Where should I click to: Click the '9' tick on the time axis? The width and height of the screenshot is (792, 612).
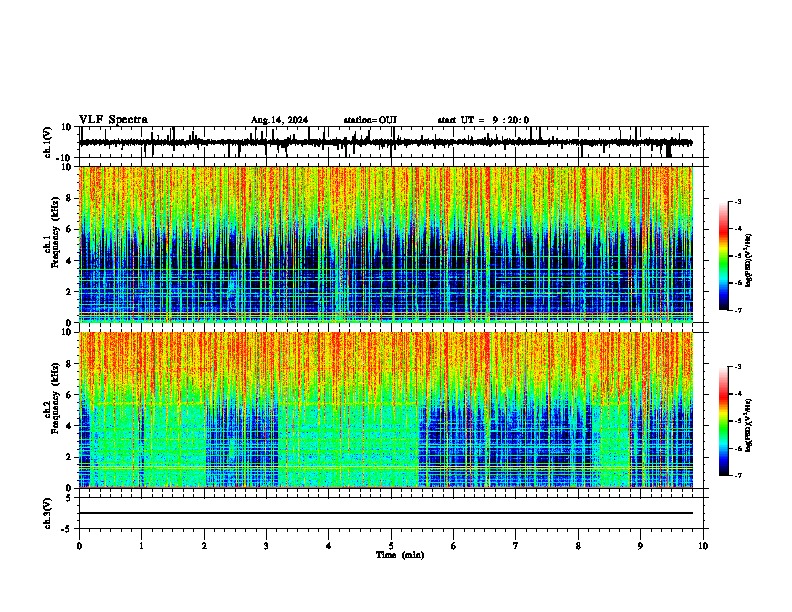[640, 546]
